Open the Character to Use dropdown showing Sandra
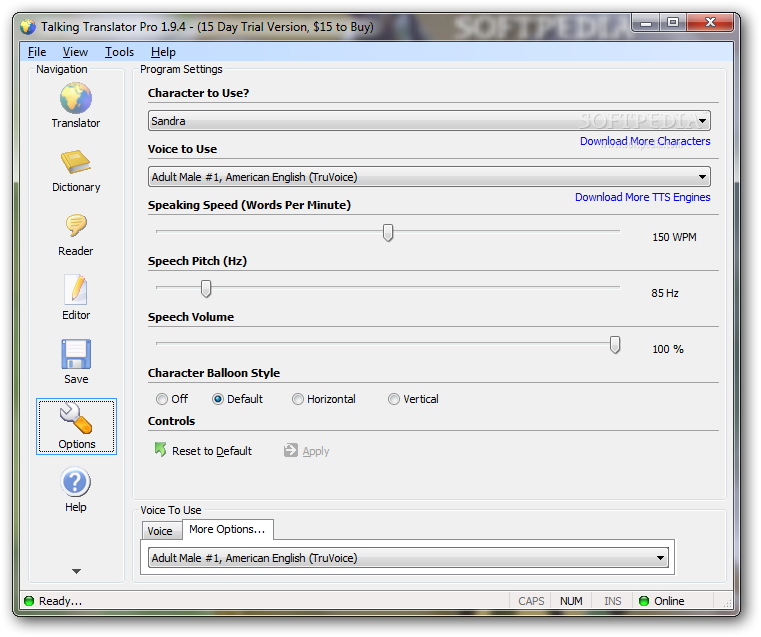 pyautogui.click(x=429, y=121)
